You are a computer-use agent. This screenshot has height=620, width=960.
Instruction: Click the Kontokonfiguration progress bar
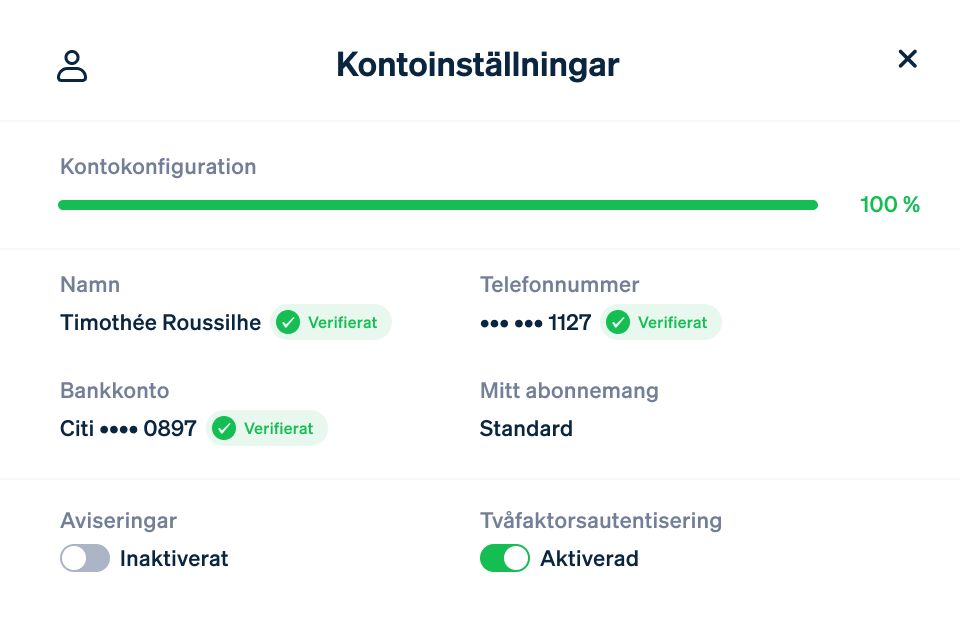[x=438, y=205]
